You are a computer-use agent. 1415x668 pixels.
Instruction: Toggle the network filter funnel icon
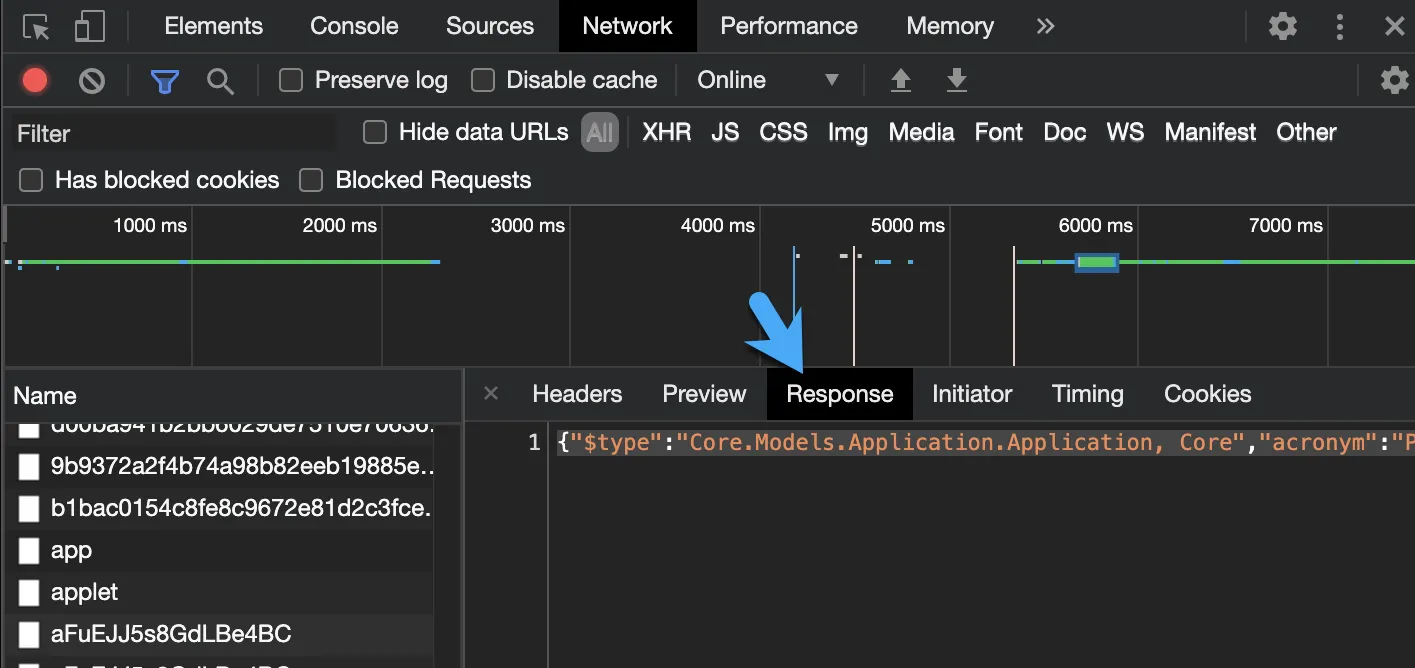coord(165,81)
